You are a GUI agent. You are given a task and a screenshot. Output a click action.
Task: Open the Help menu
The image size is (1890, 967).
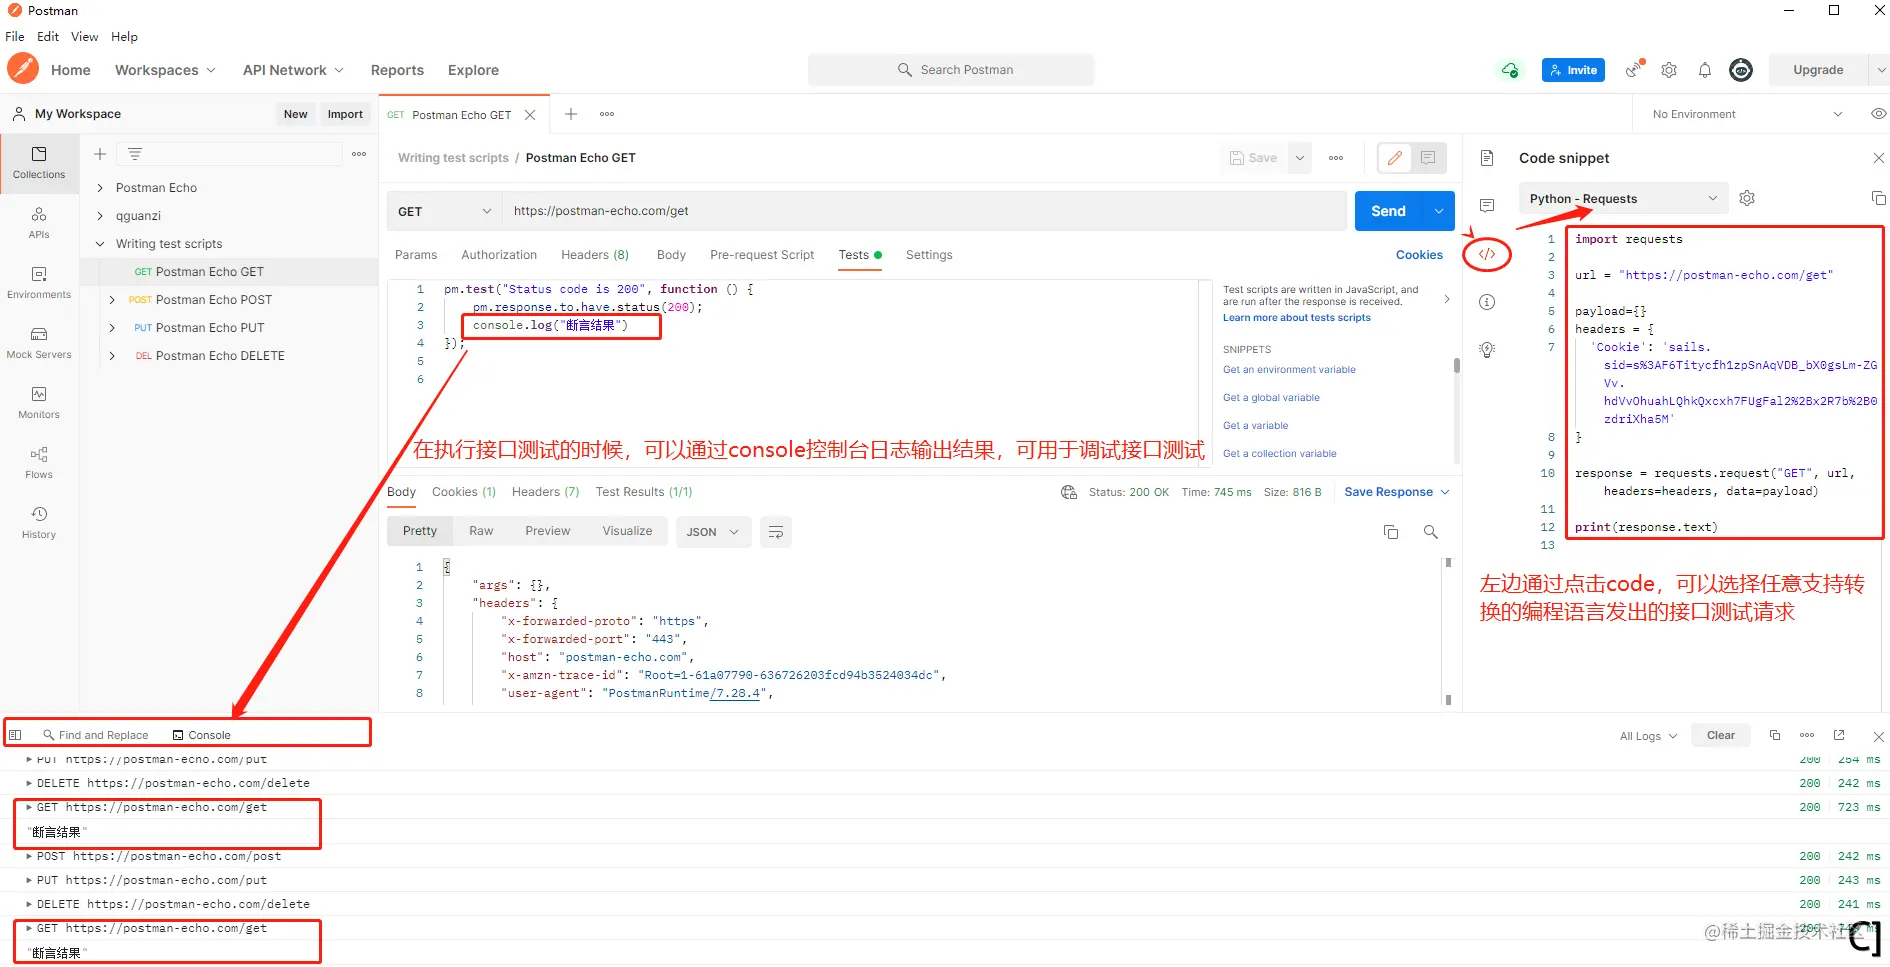[x=124, y=36]
